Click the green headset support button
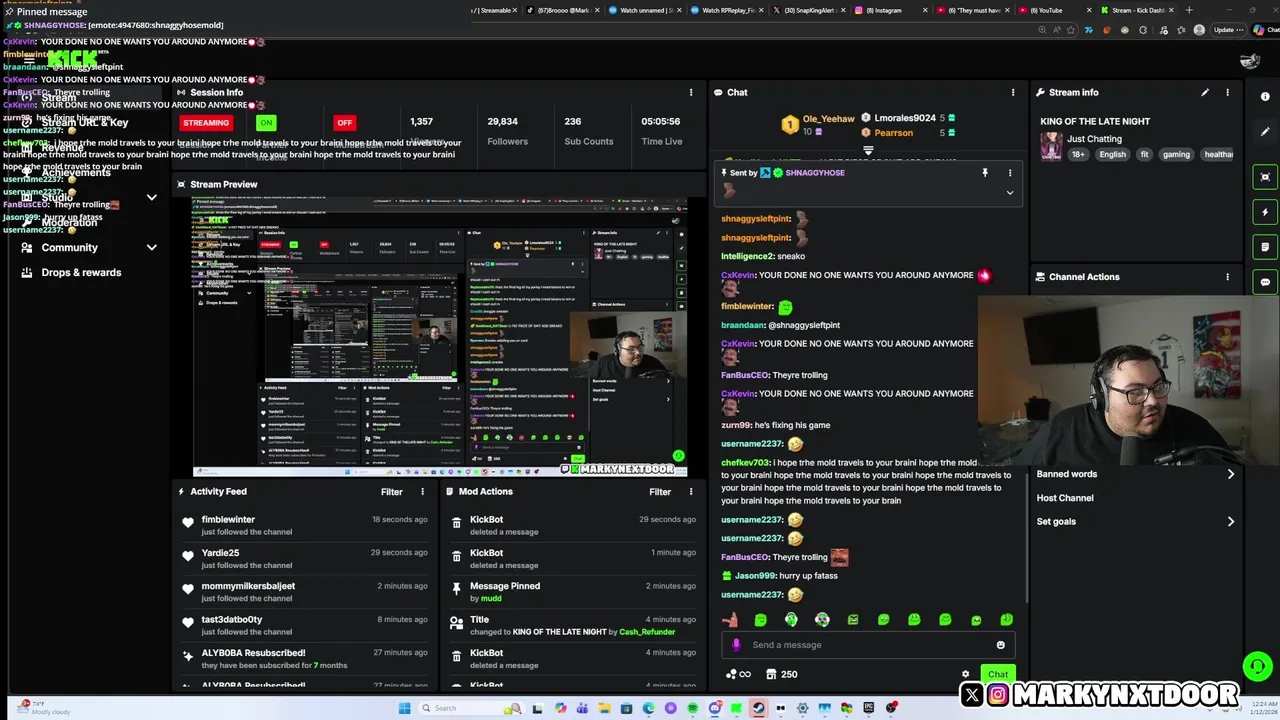The width and height of the screenshot is (1280, 720). coord(1257,666)
